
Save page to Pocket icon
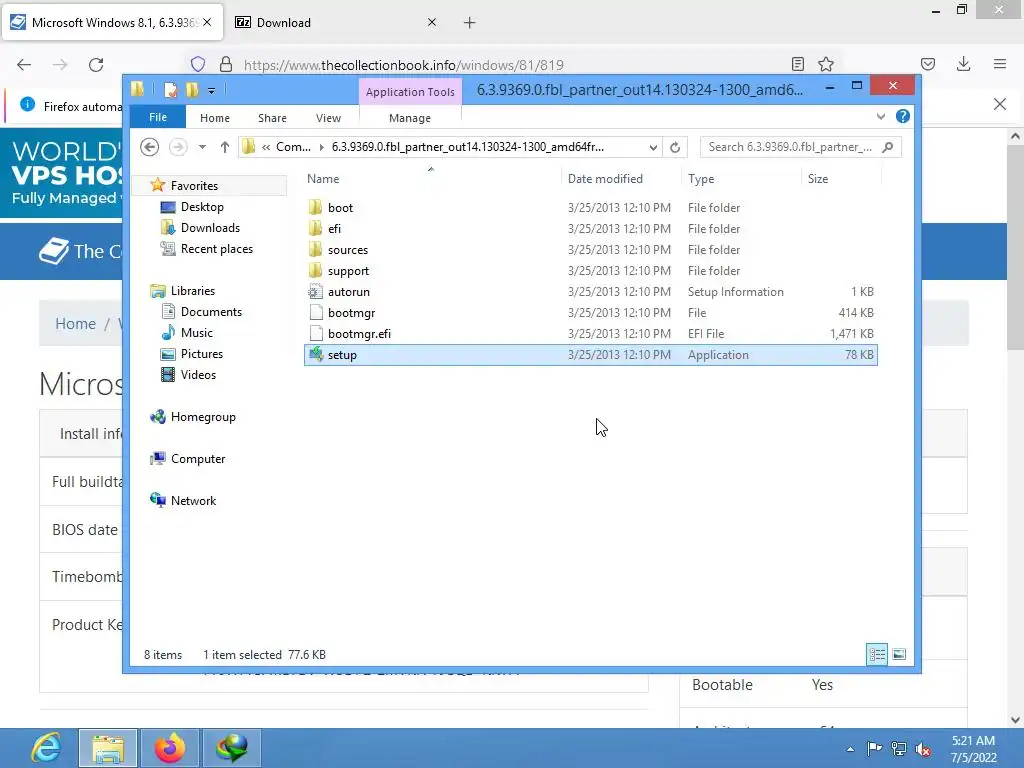click(x=928, y=64)
